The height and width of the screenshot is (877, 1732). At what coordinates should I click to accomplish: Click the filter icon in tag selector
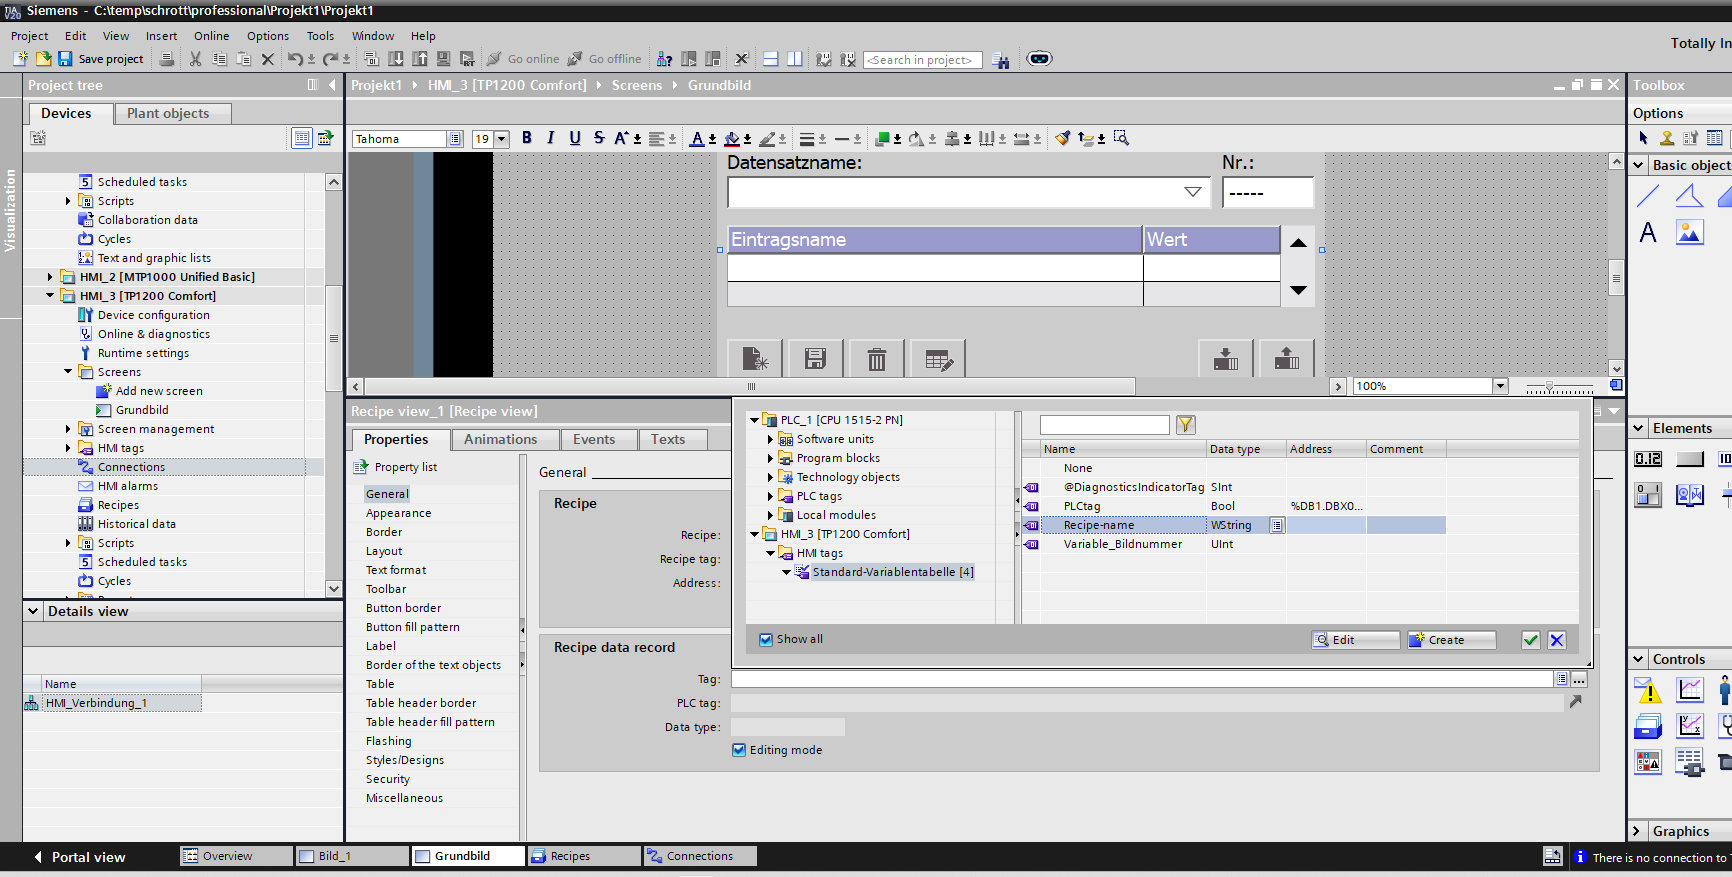coord(1185,425)
